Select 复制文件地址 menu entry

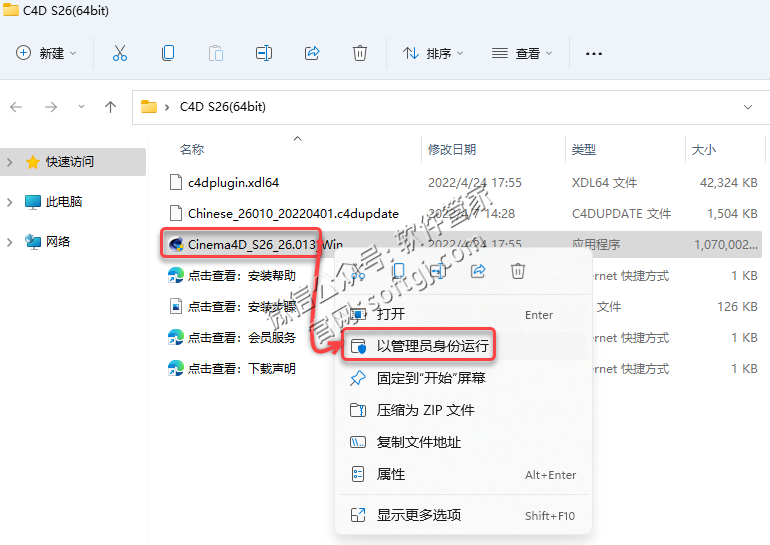point(418,442)
